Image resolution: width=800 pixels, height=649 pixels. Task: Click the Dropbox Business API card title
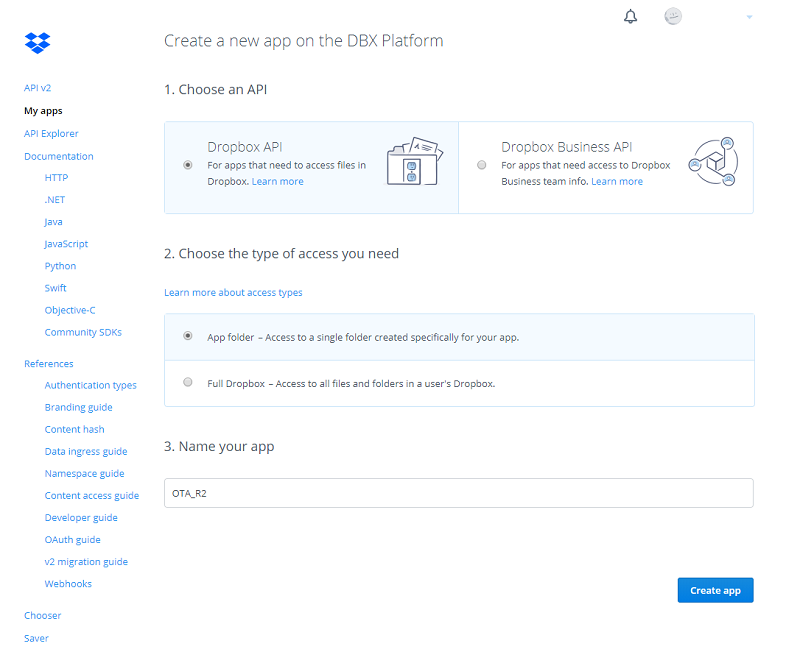(x=567, y=147)
